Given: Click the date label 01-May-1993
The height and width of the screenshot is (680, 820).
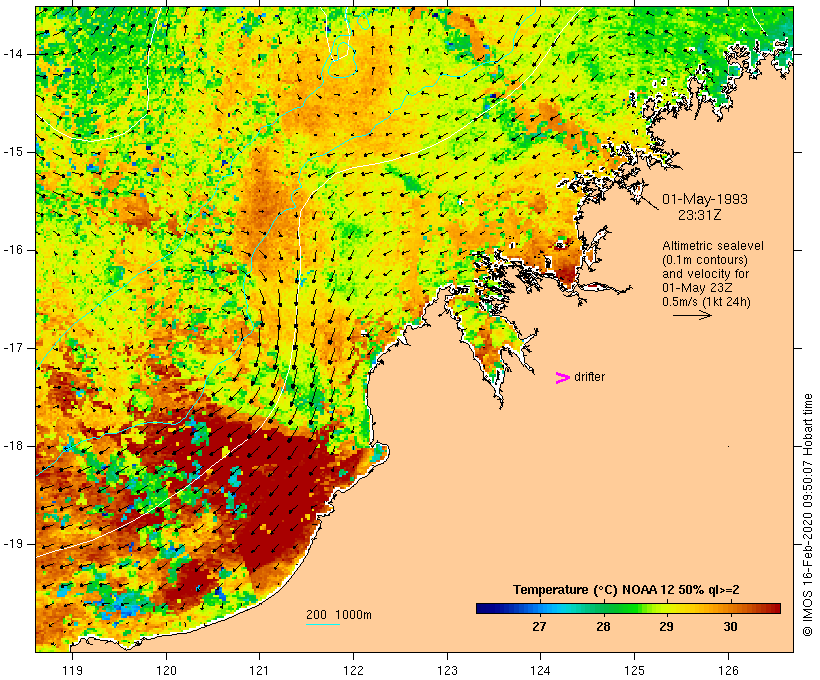Looking at the screenshot, I should tap(704, 199).
